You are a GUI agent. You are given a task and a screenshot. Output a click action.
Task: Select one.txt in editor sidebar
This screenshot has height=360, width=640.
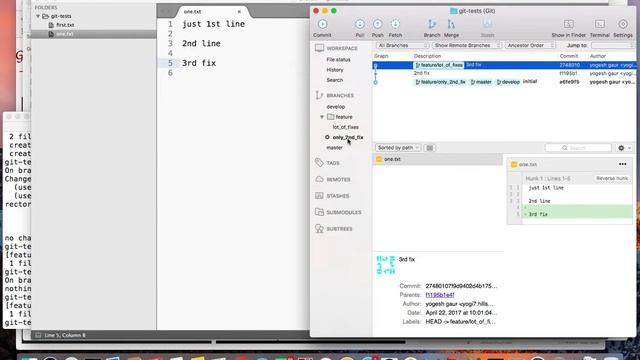(65, 34)
